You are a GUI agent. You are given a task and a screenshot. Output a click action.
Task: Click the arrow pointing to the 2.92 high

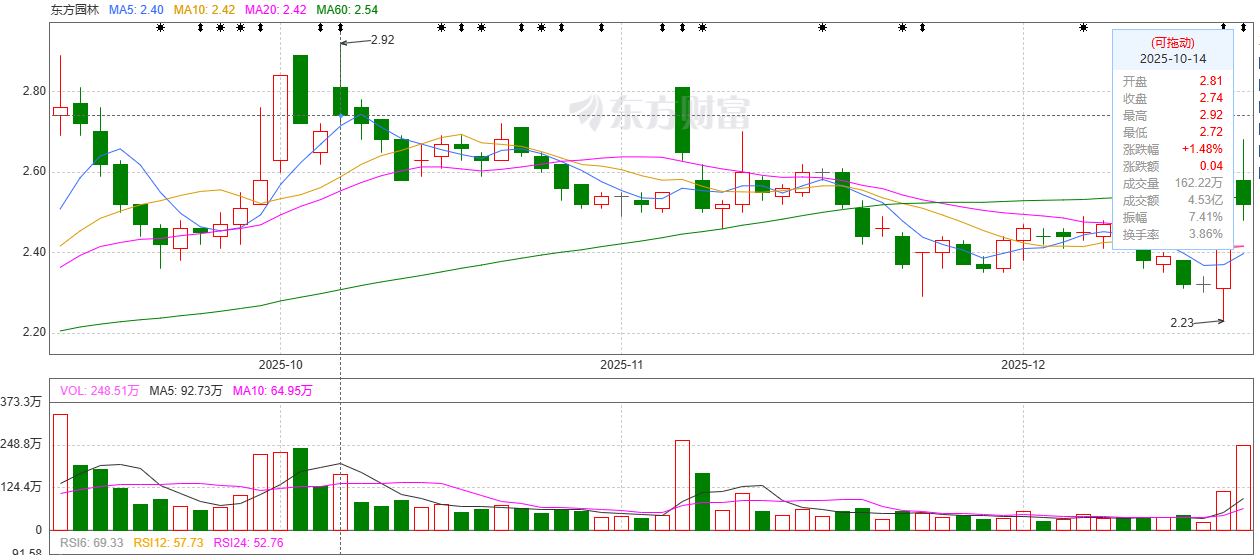[354, 42]
